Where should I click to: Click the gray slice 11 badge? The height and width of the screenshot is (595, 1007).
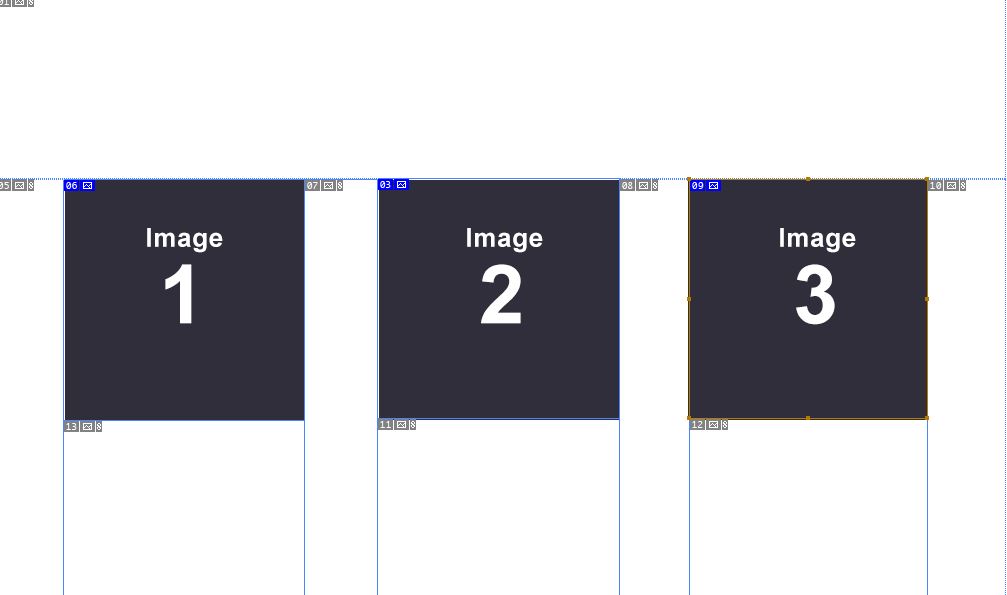coord(397,425)
